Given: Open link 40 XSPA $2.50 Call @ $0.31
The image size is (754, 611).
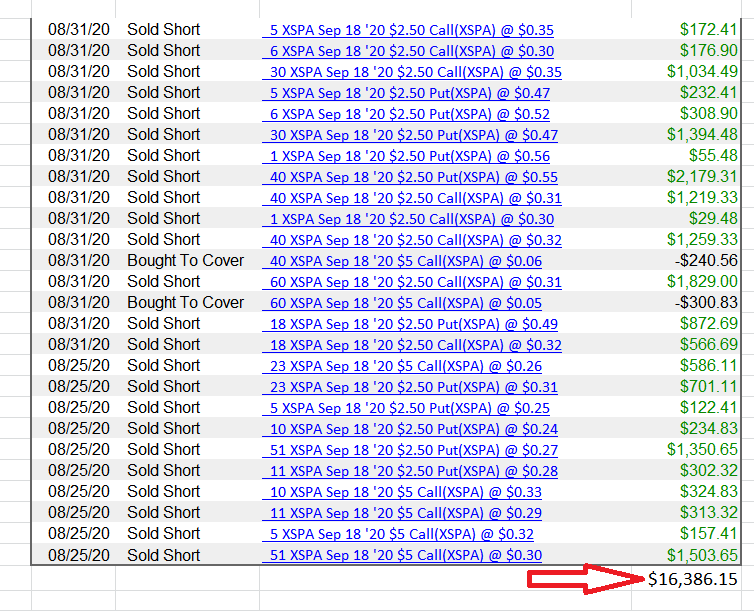Looking at the screenshot, I should 412,198.
